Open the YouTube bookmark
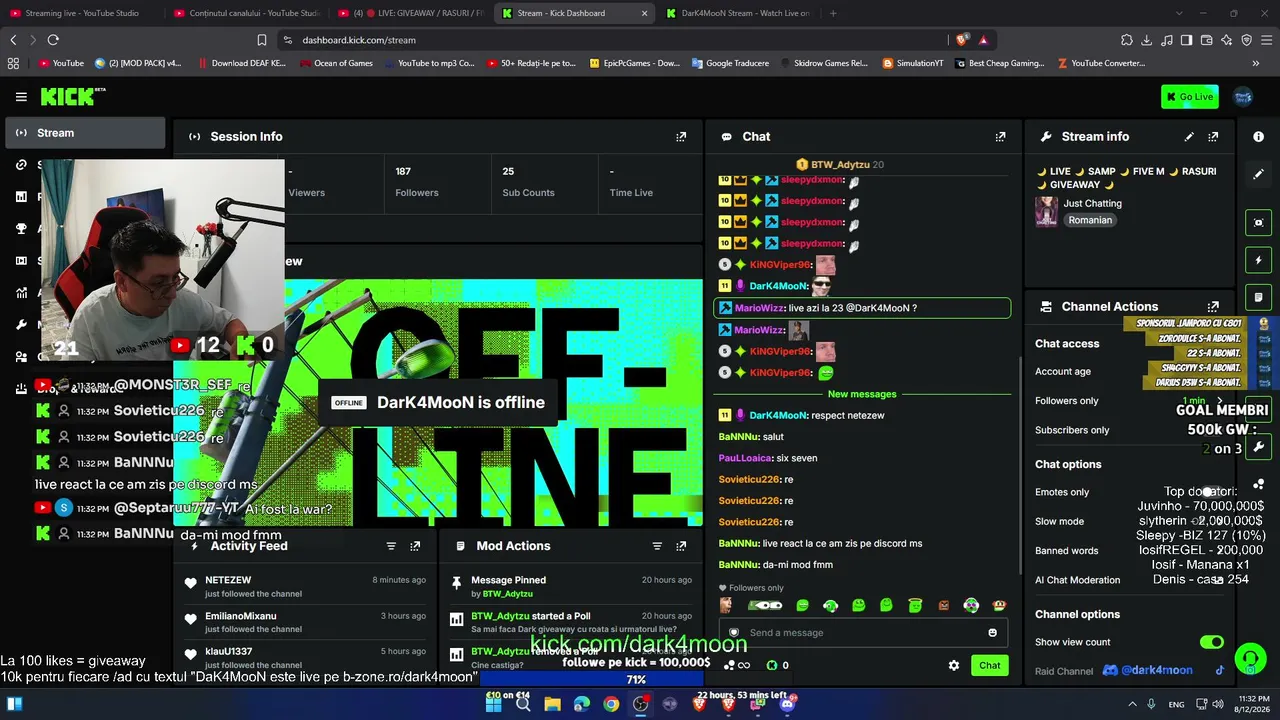Screen dimensions: 1280x720 pos(61,63)
